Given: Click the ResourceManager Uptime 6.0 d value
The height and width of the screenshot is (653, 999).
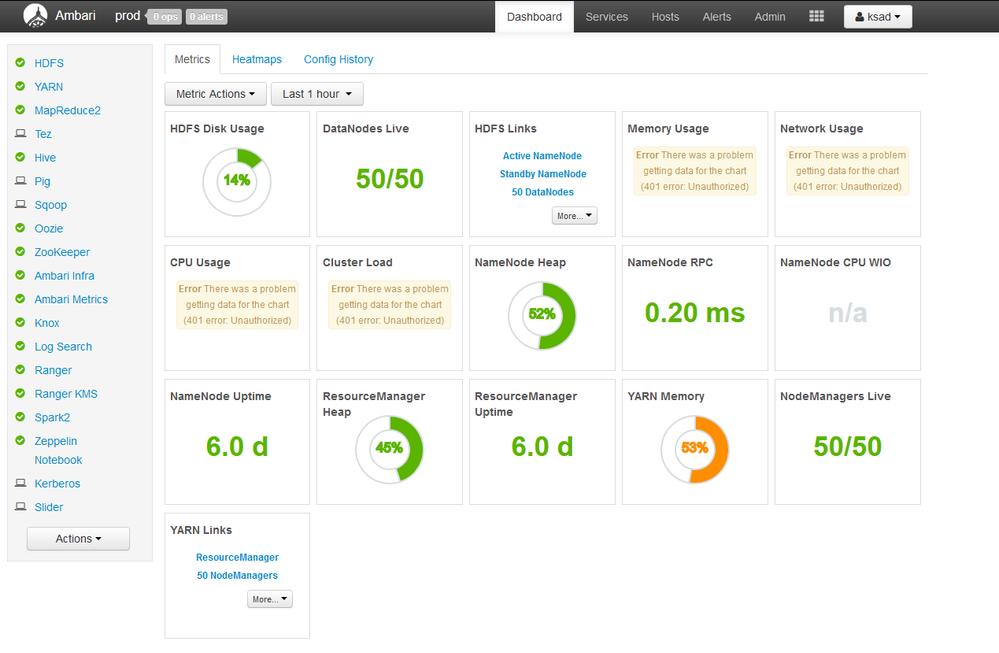Looking at the screenshot, I should coord(542,446).
